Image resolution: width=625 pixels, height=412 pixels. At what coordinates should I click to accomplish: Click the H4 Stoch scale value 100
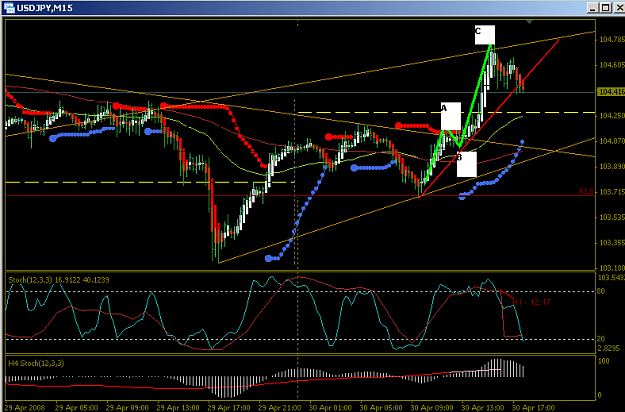(x=604, y=361)
